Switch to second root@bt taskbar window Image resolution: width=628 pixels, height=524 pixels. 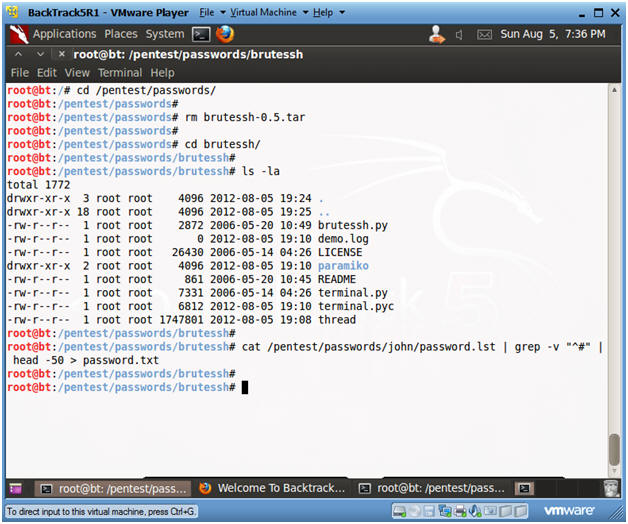433,489
